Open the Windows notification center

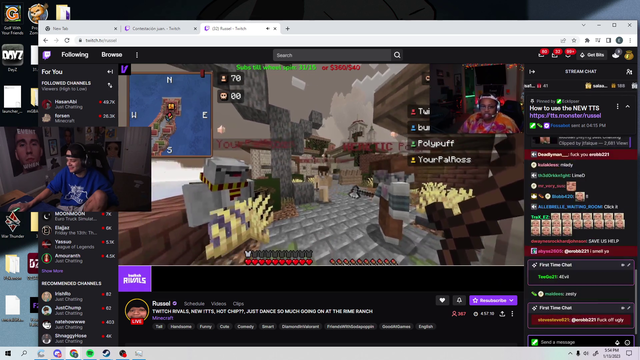629,353
